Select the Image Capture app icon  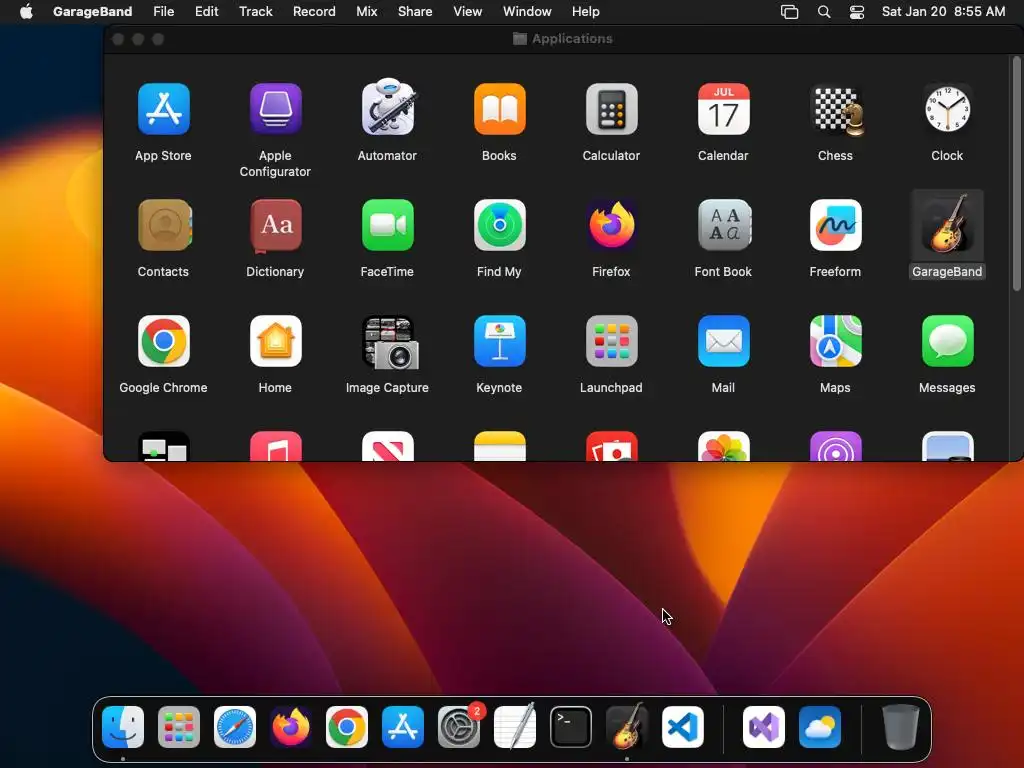[x=390, y=342]
